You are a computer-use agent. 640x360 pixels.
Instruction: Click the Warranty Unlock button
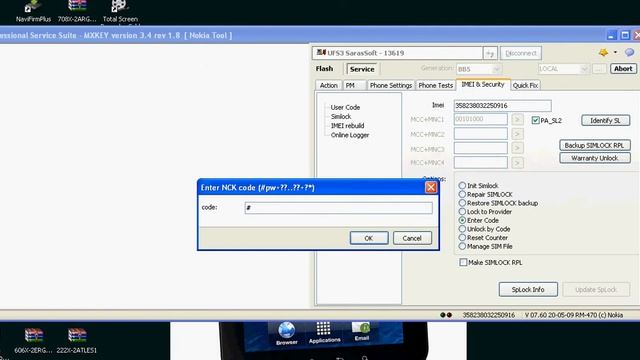point(594,158)
